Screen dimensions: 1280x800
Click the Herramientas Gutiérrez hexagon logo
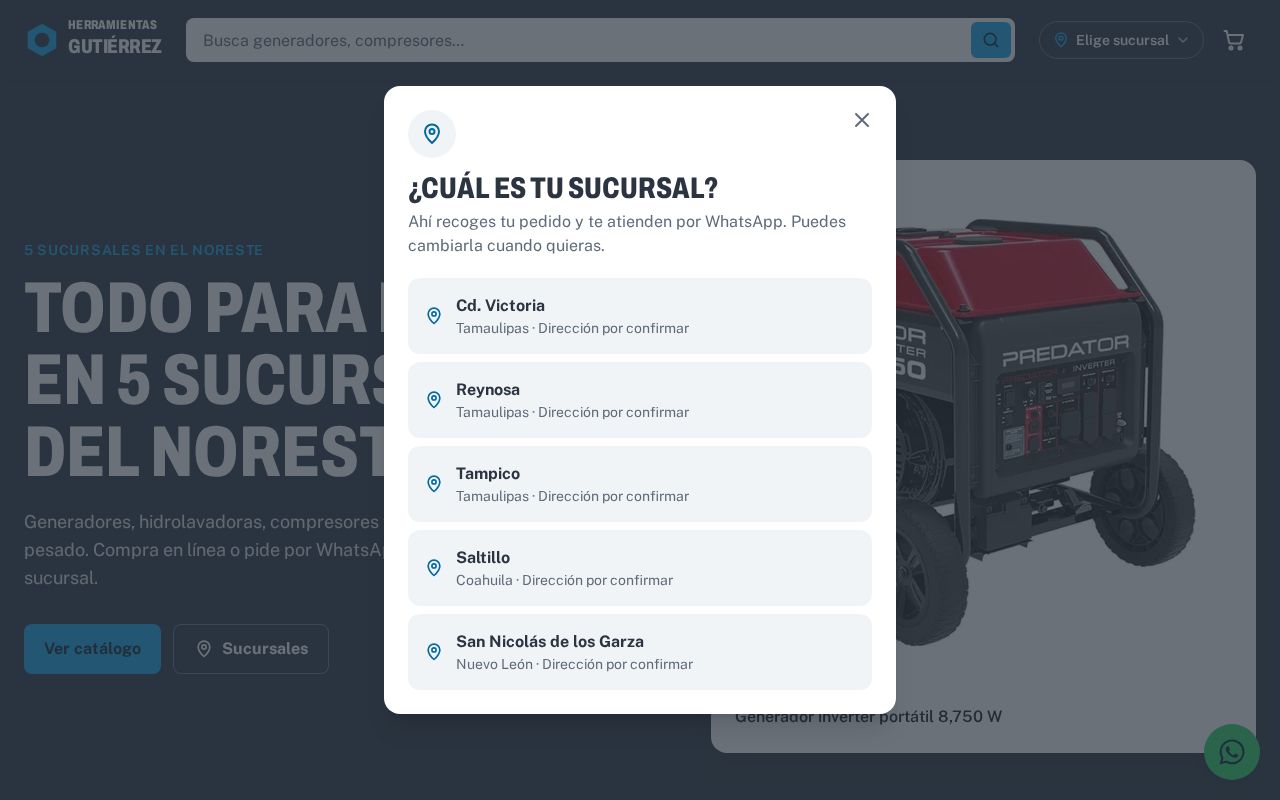42,40
